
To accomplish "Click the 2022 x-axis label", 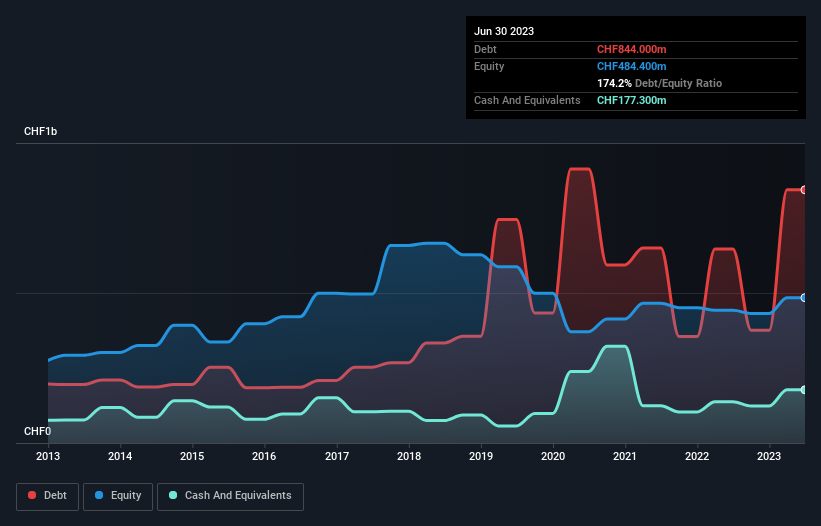I will click(697, 456).
